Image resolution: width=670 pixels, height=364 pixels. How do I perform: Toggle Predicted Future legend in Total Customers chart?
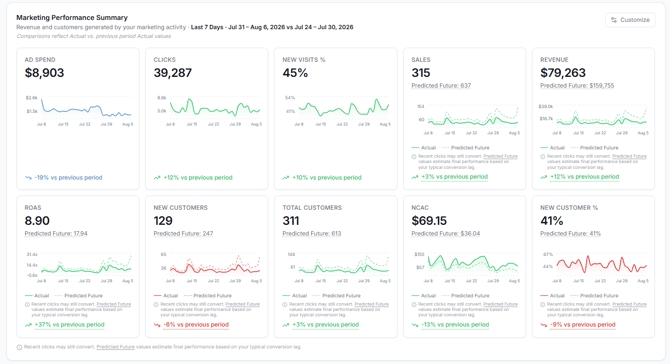point(336,296)
